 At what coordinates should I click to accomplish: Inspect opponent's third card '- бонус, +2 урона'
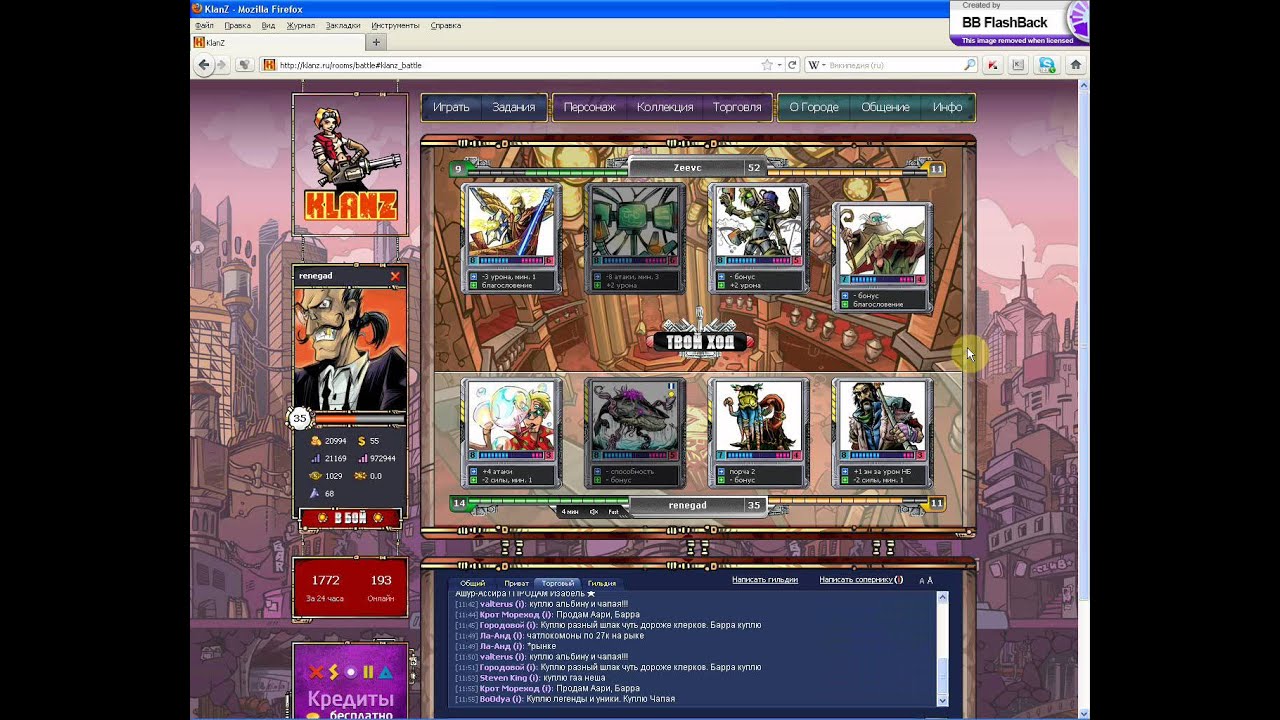point(758,238)
